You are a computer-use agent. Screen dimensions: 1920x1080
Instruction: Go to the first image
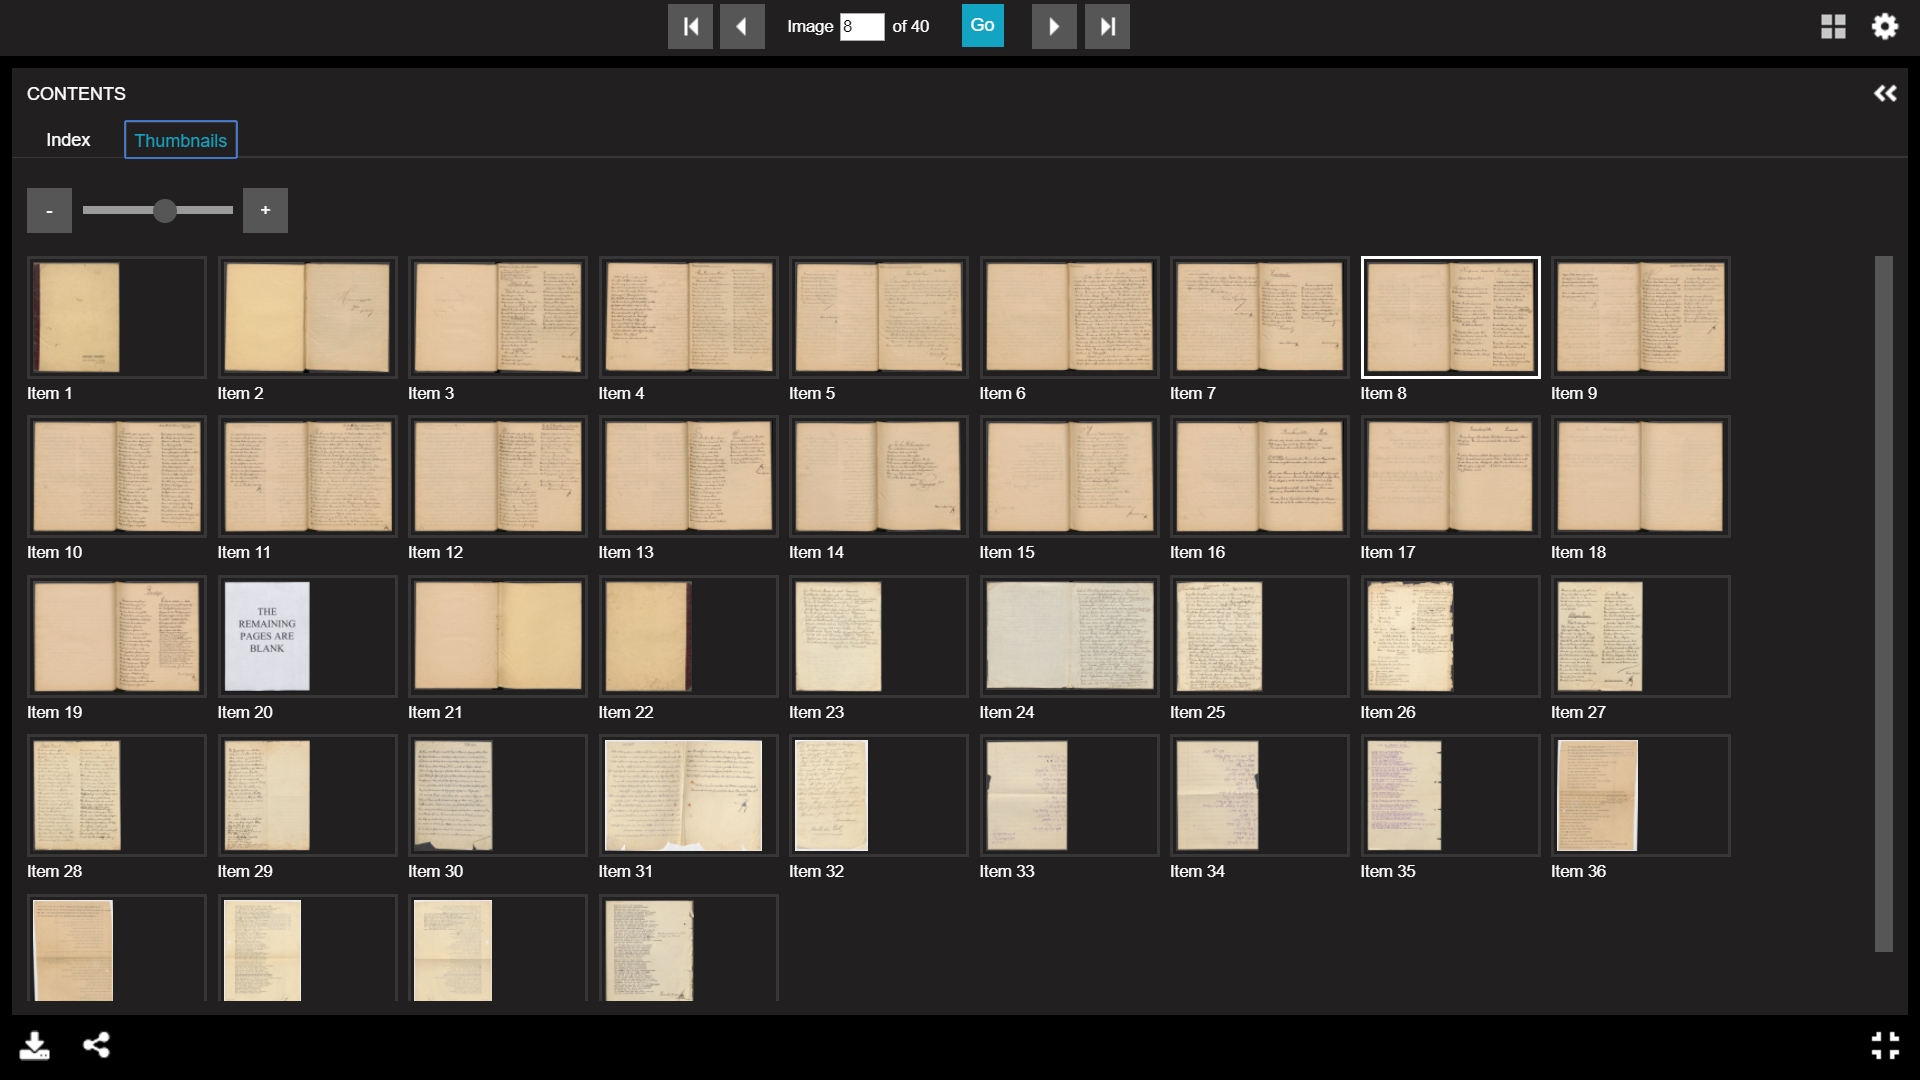[x=690, y=27]
